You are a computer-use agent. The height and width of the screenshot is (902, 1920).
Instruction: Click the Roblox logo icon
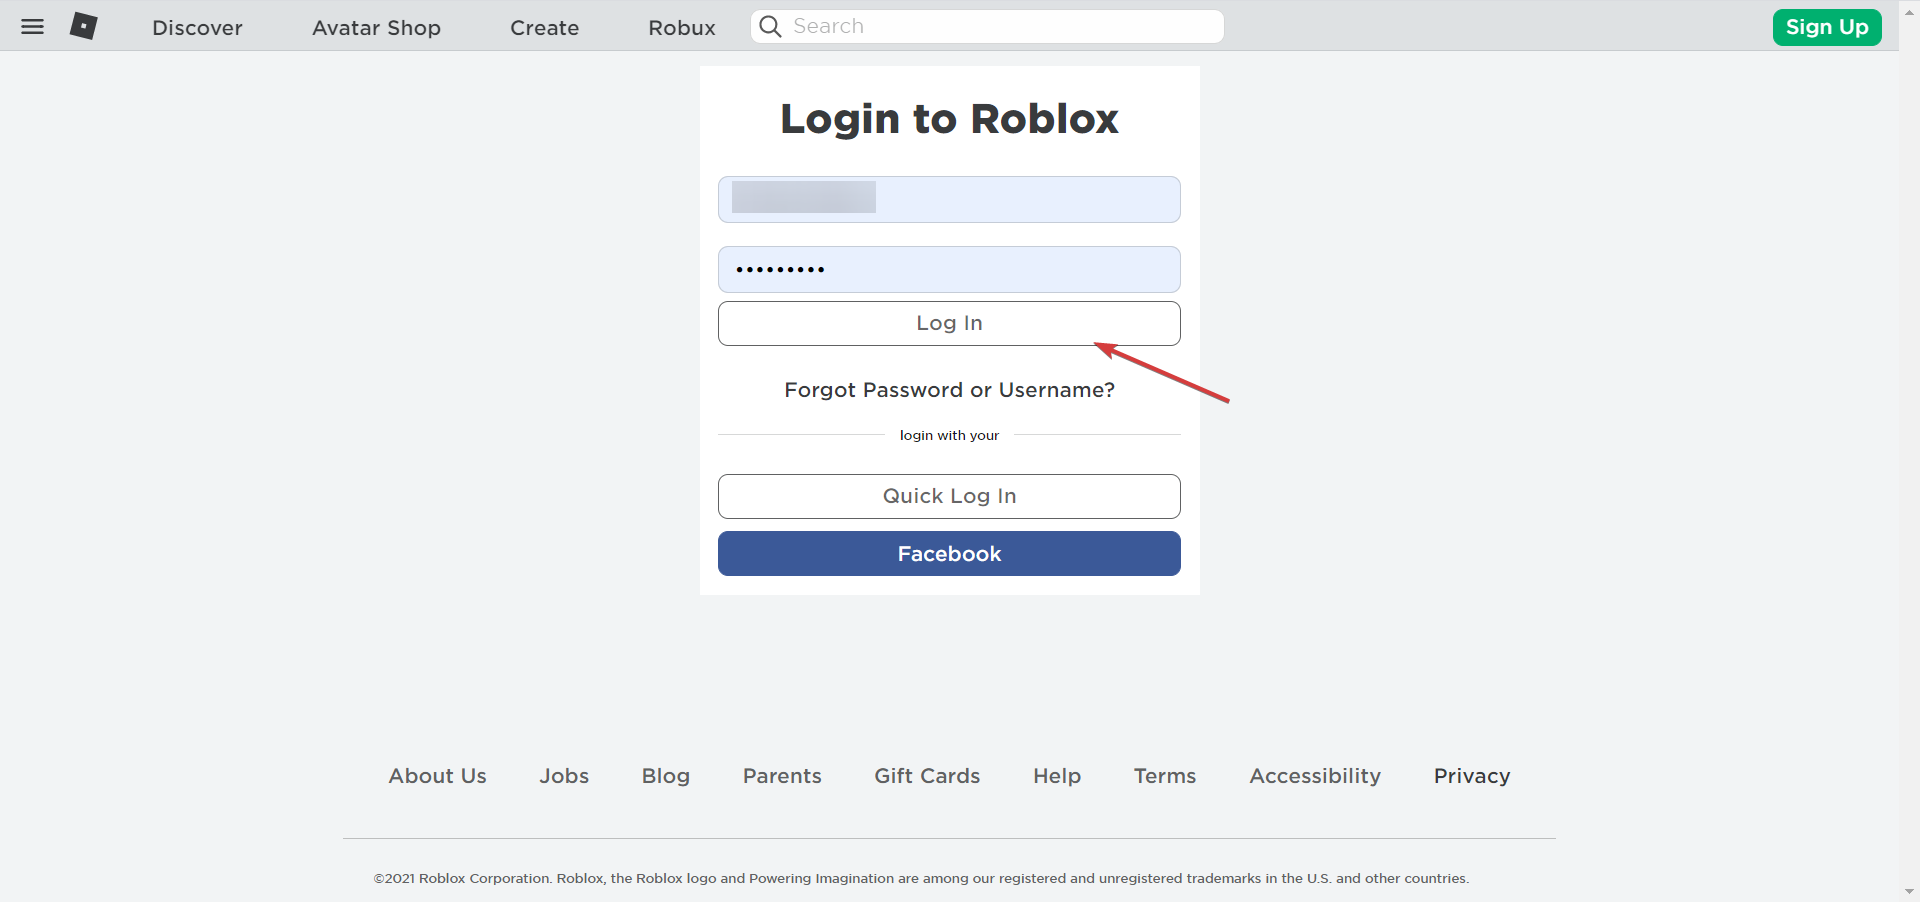point(83,26)
